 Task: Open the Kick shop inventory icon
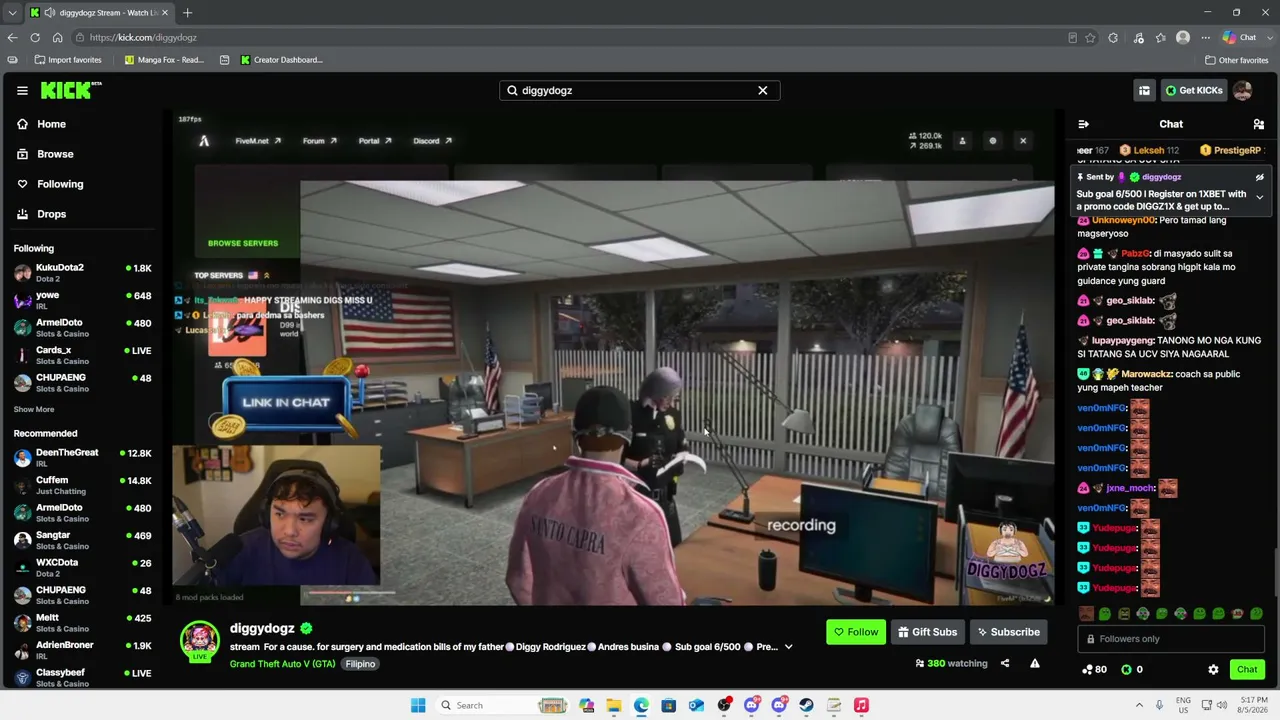(1144, 90)
